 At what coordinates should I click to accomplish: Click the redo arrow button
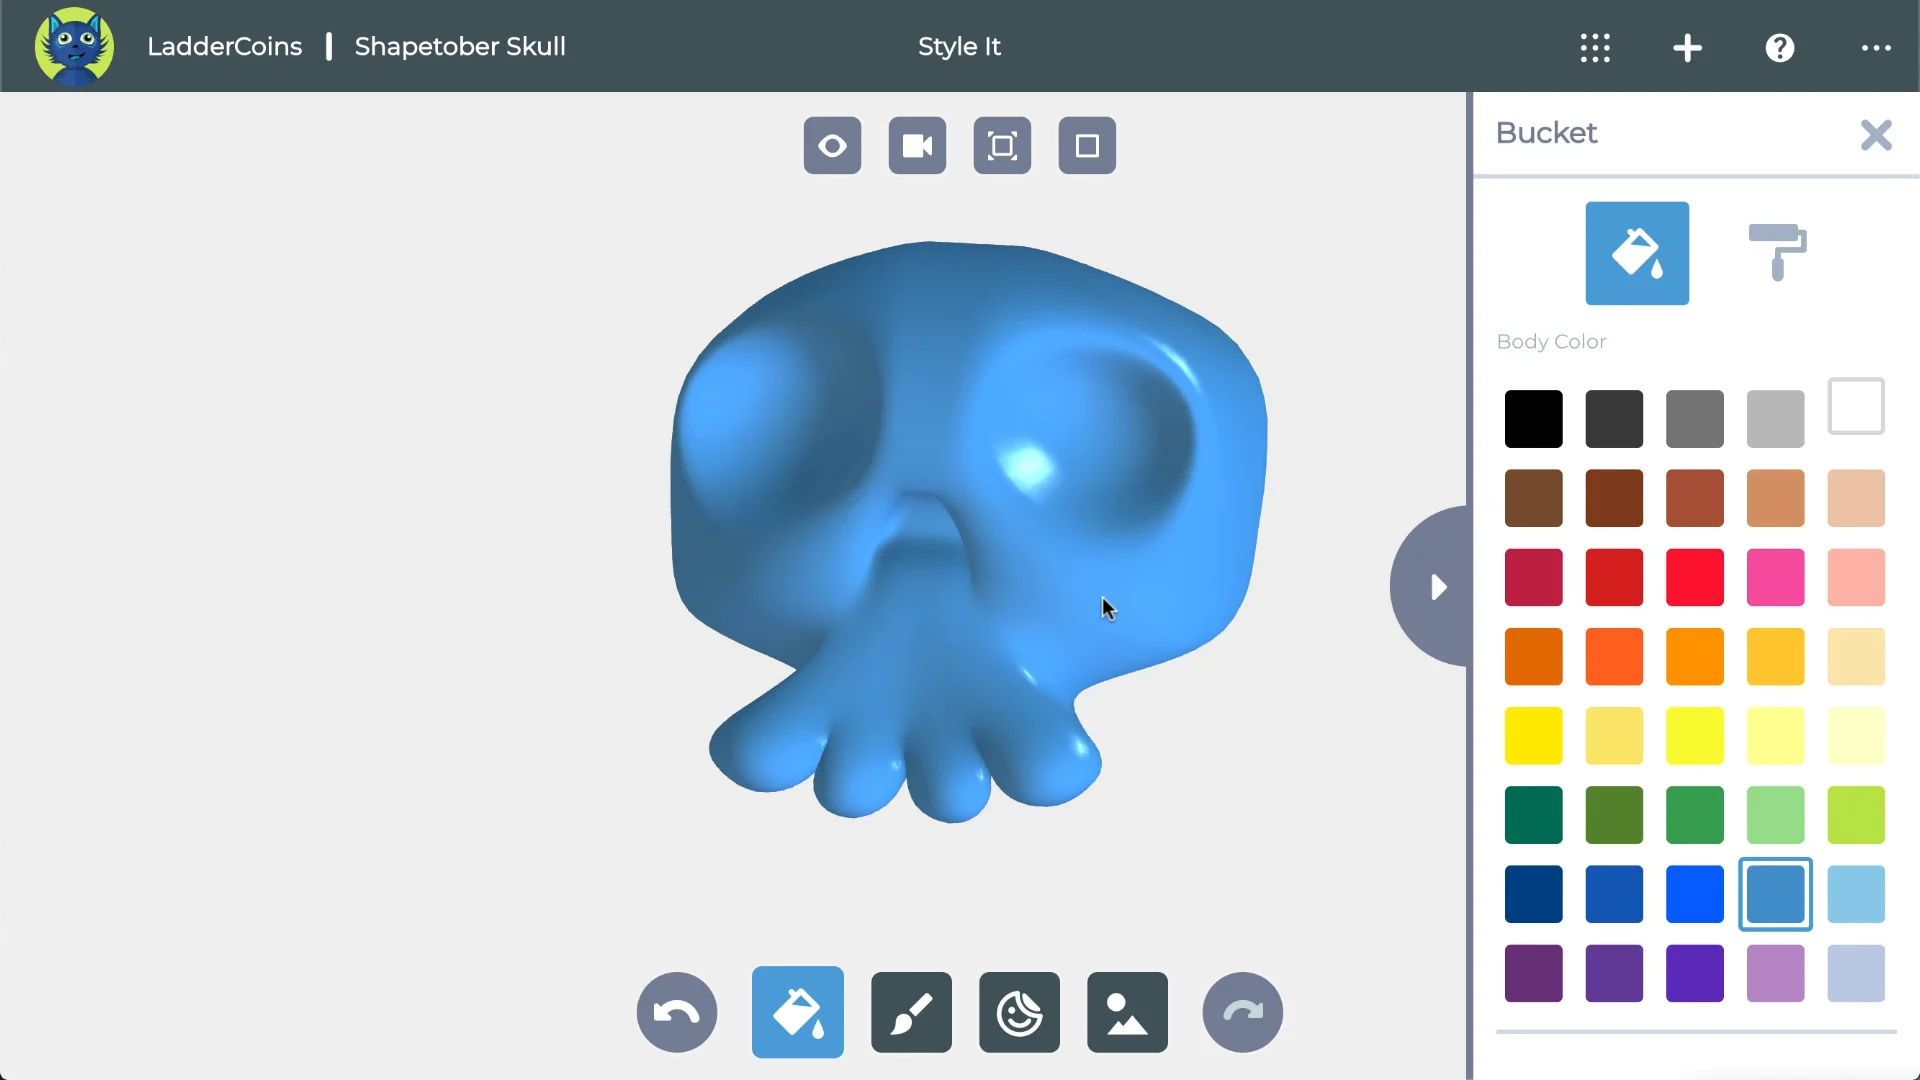pos(1242,1012)
